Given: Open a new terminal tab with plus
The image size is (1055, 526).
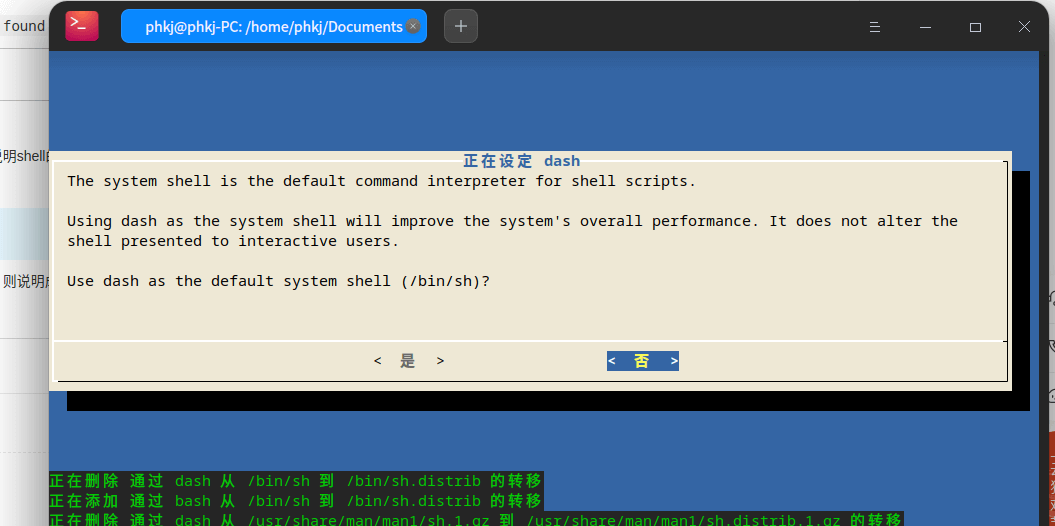Looking at the screenshot, I should coord(461,27).
